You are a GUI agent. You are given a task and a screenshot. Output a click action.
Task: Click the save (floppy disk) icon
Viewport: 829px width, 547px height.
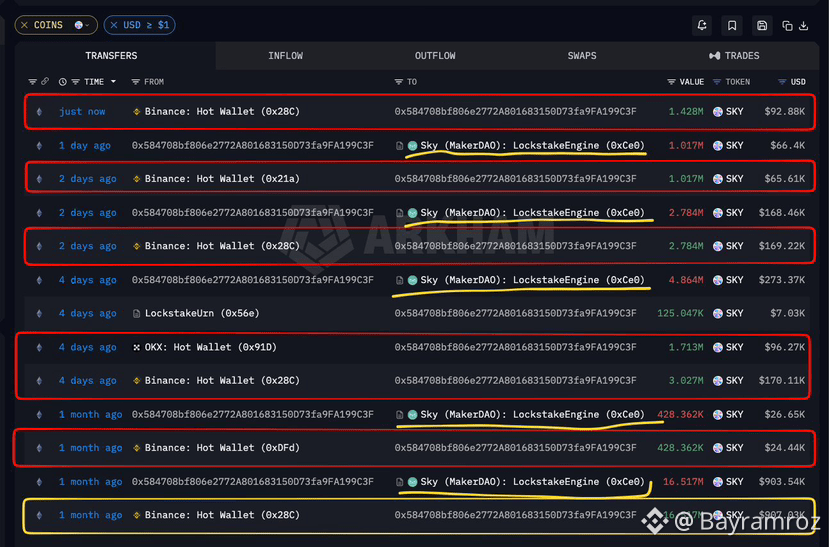[762, 25]
